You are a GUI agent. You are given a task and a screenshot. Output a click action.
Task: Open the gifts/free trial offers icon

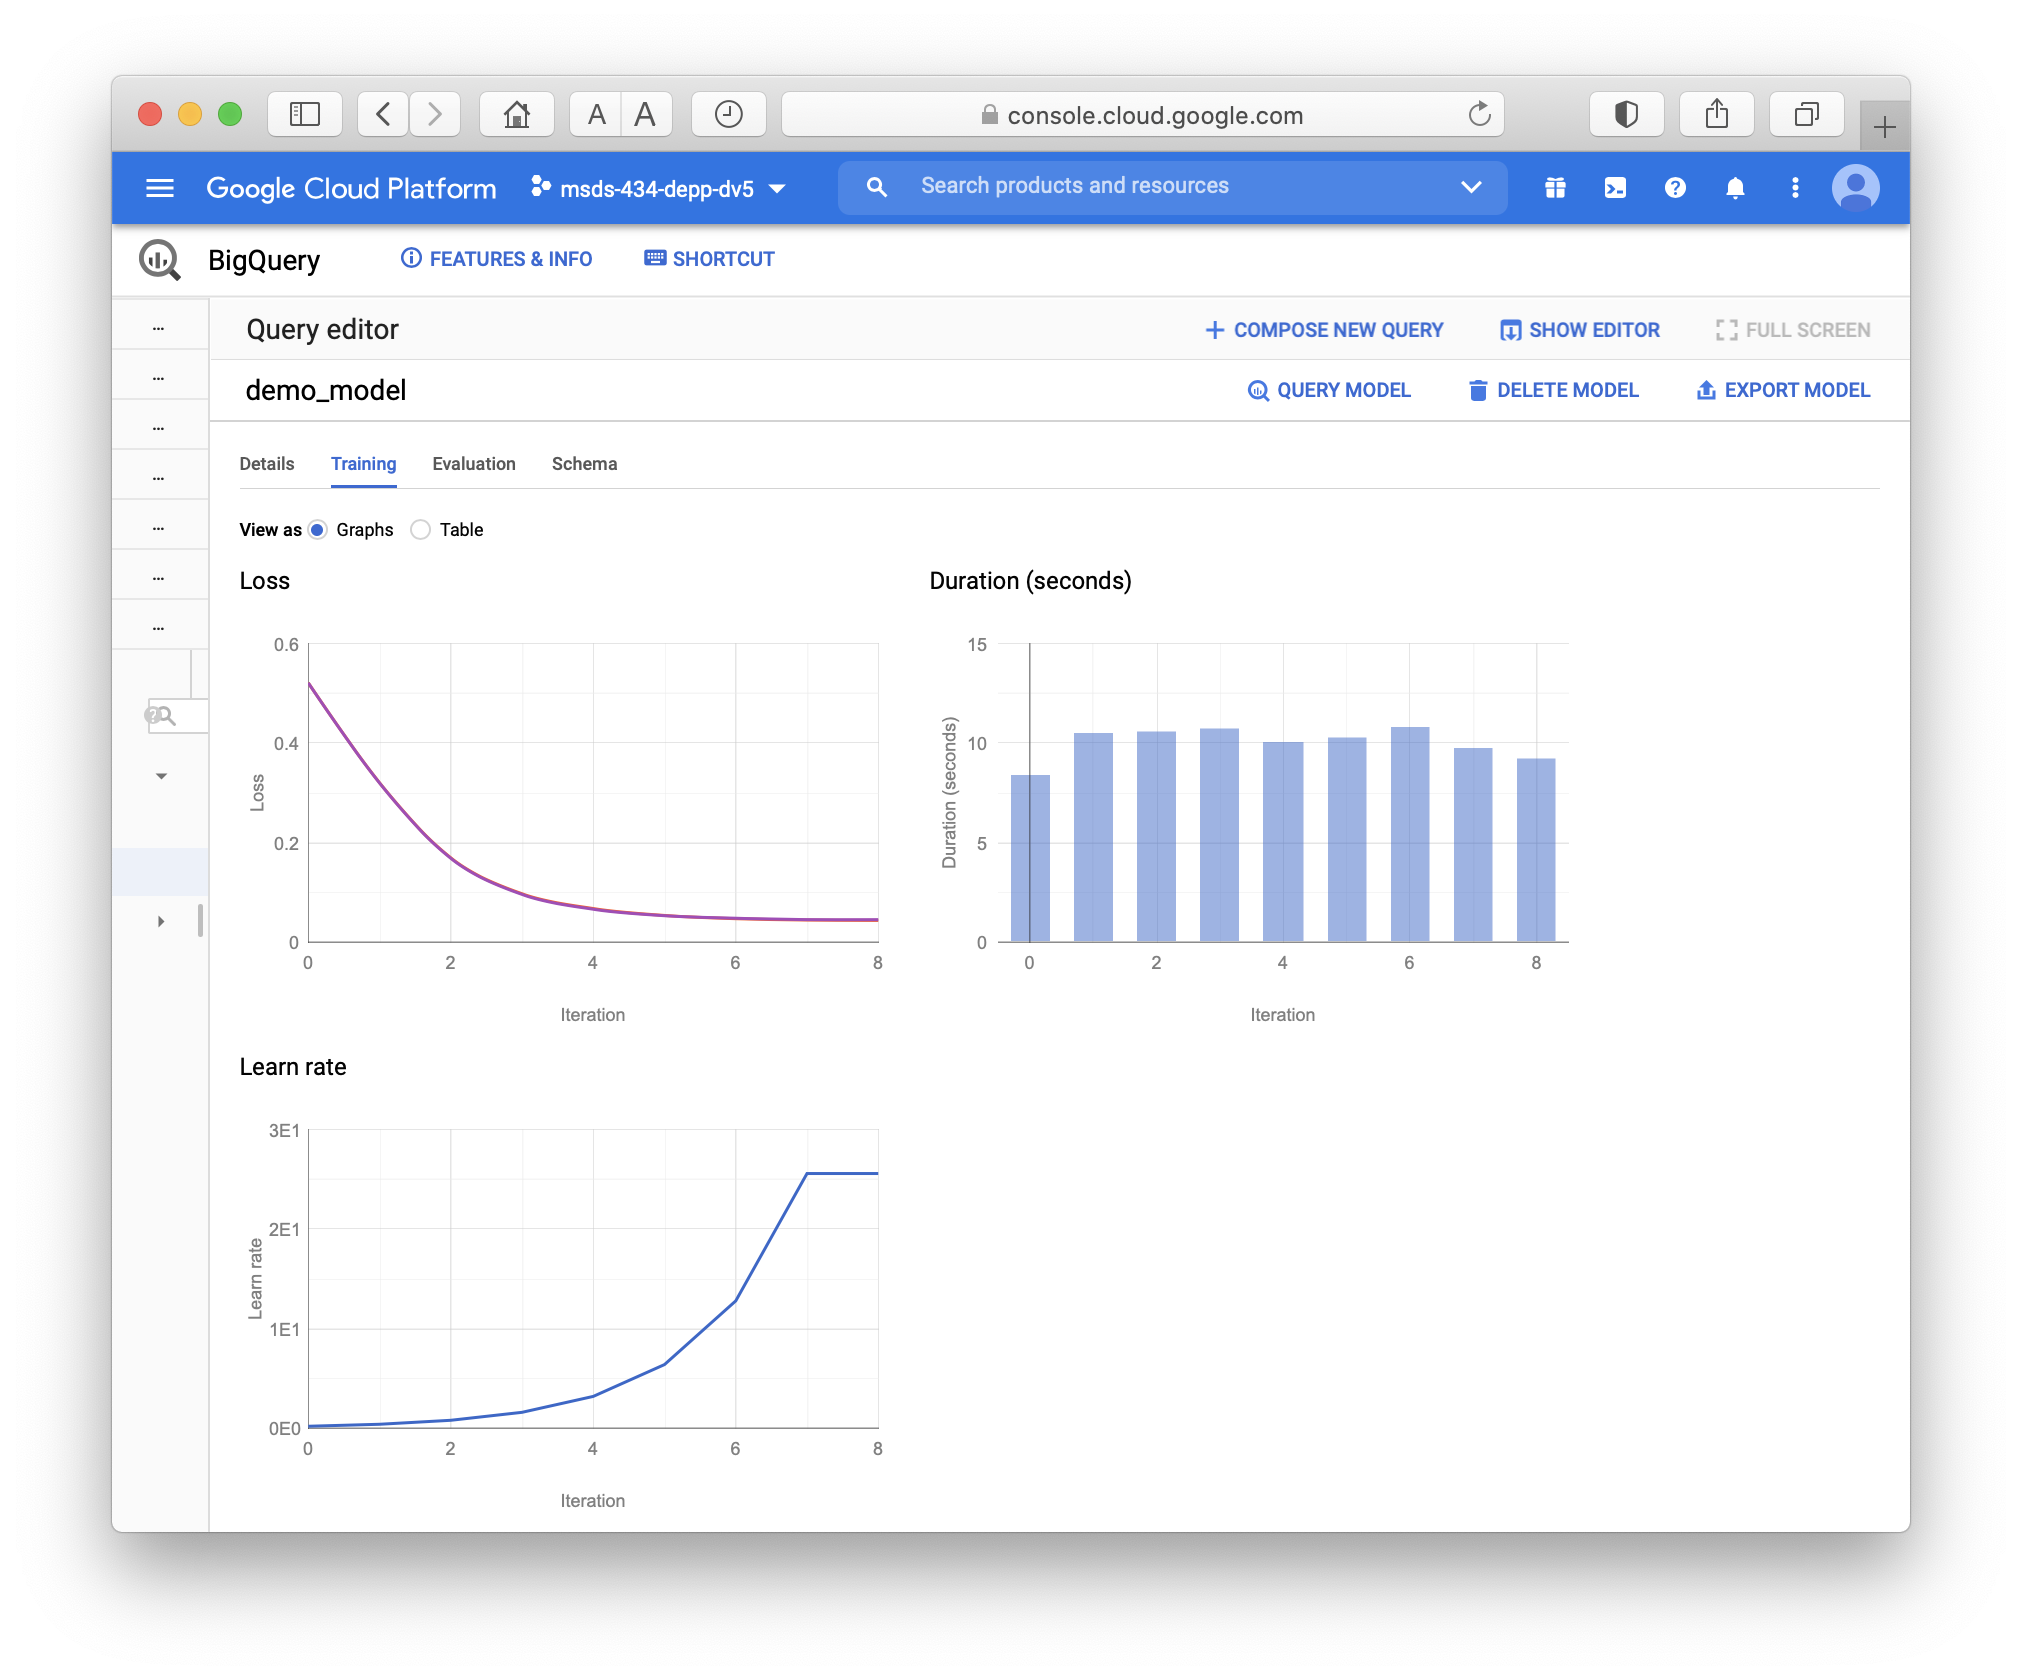pyautogui.click(x=1556, y=187)
